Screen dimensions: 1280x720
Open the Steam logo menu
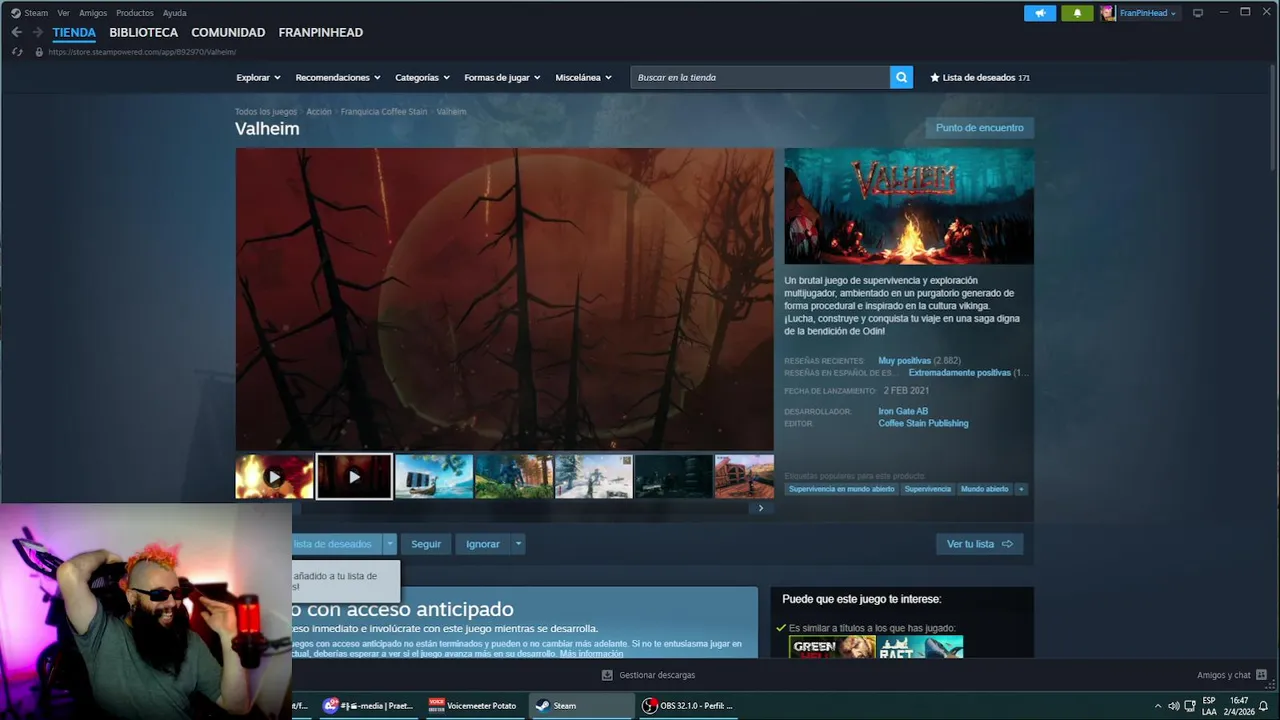(x=15, y=13)
